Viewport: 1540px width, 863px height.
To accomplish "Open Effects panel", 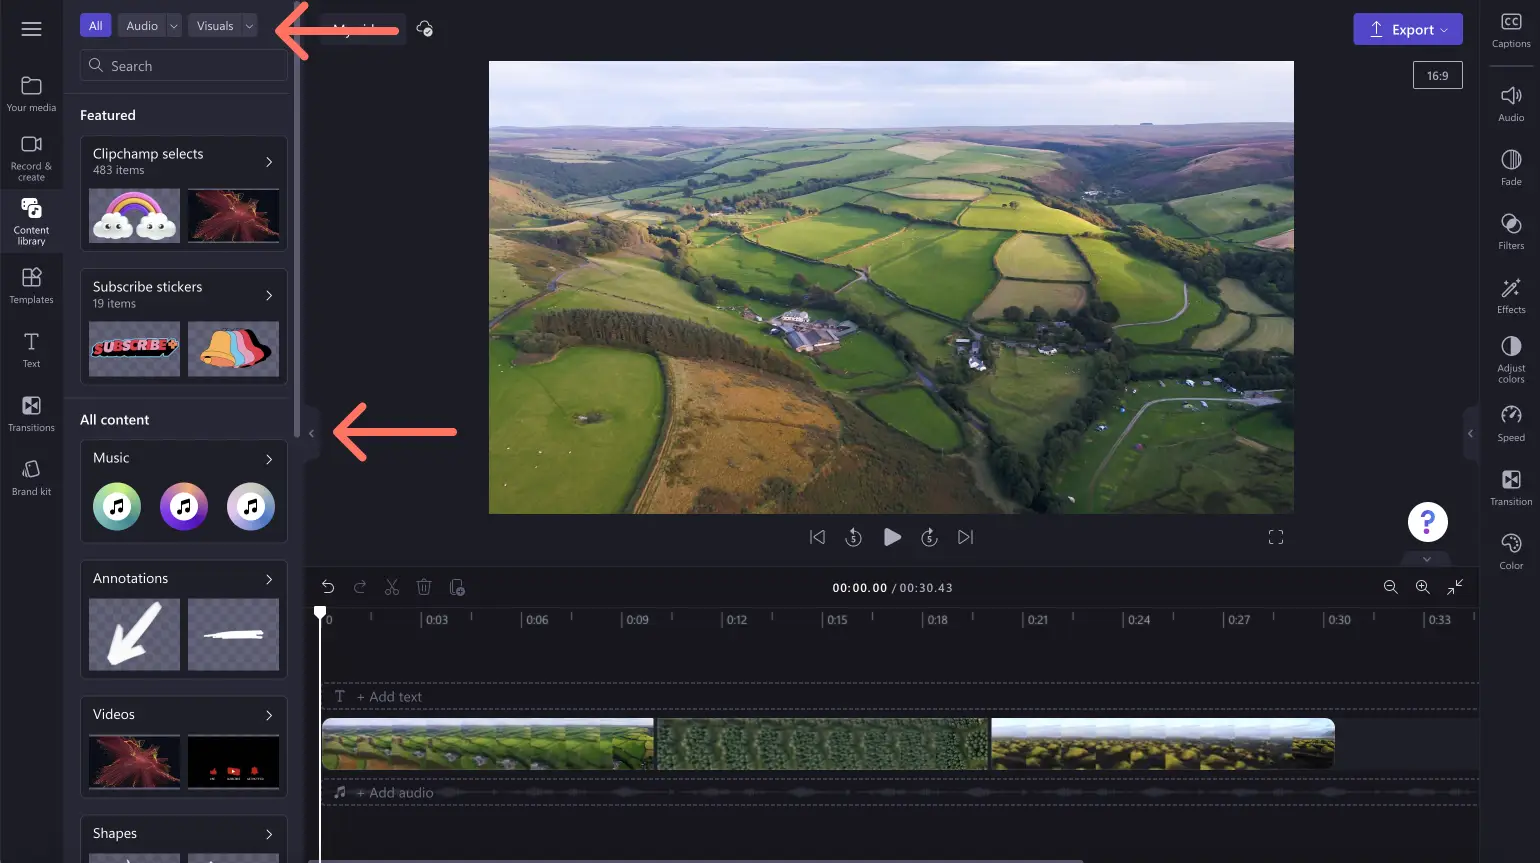I will 1511,295.
